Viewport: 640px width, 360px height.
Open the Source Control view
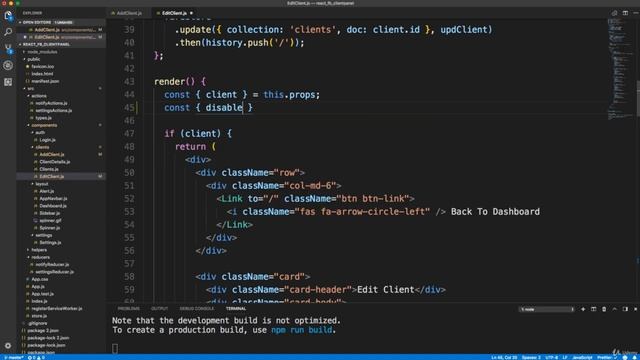click(8, 49)
